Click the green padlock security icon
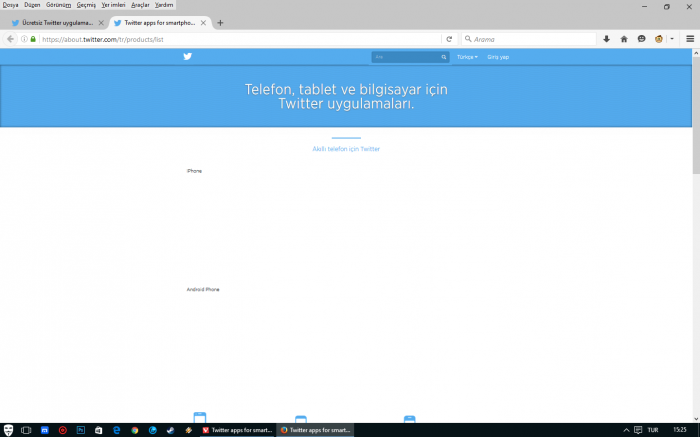Viewport: 700px width, 437px height. click(33, 39)
